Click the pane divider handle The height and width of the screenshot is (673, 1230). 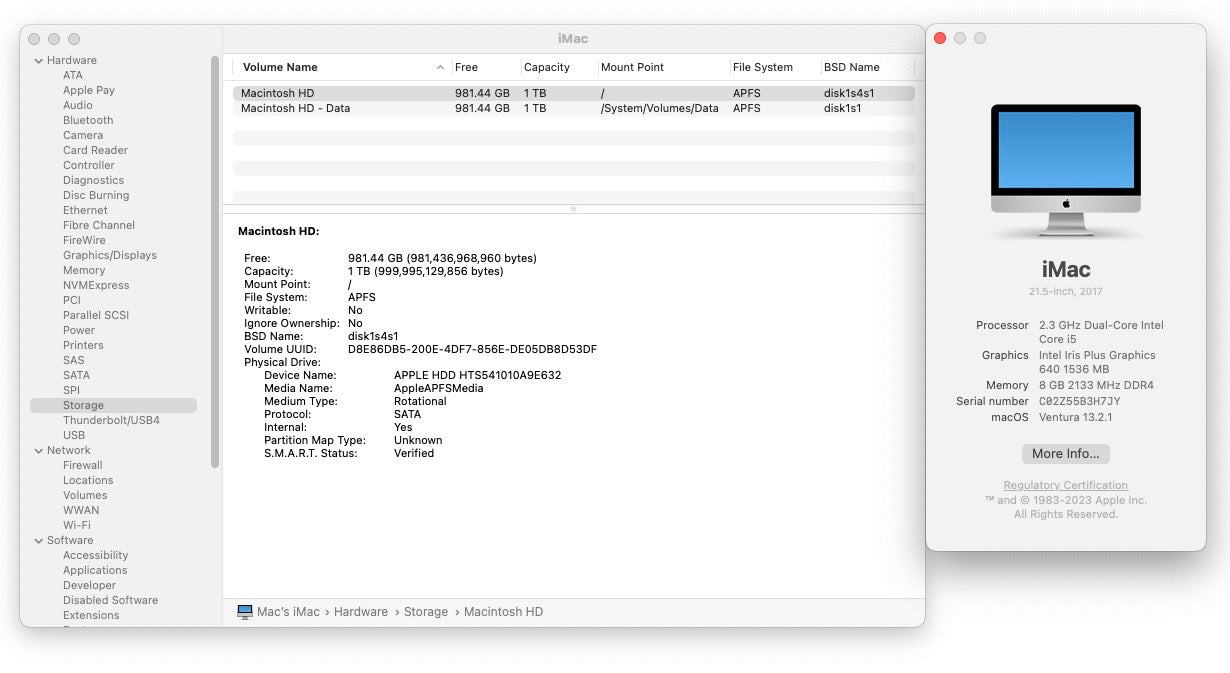(573, 209)
